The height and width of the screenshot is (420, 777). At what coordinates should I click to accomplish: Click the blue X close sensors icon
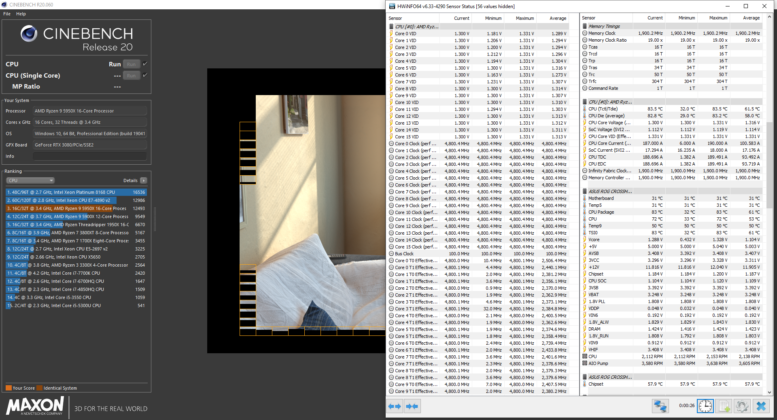pos(761,406)
